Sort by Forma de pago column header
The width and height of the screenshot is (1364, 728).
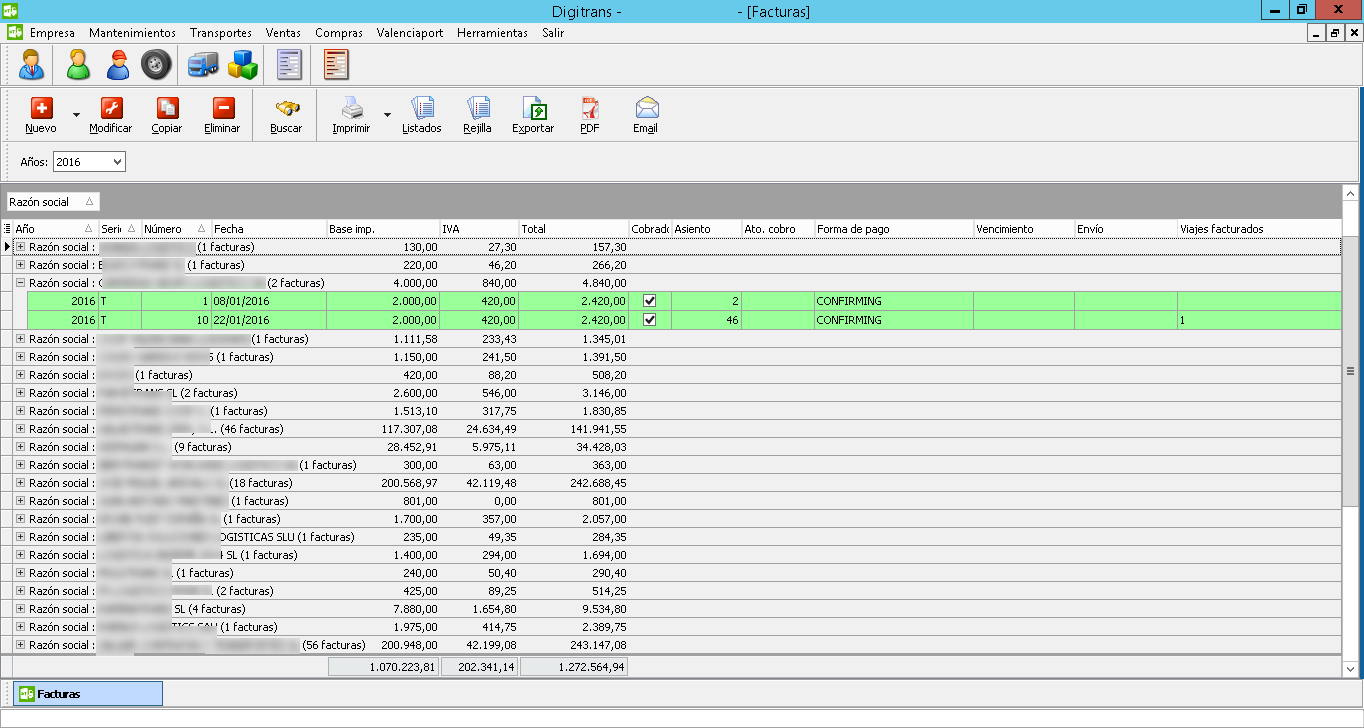pos(894,229)
